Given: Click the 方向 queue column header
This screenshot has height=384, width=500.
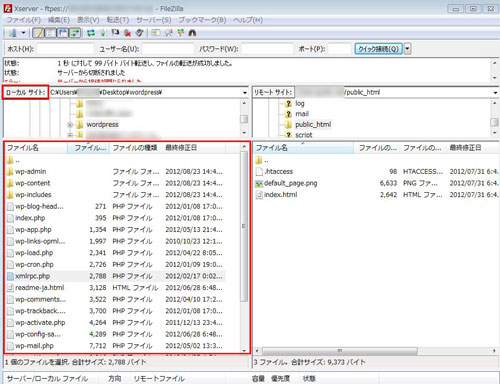Looking at the screenshot, I should (114, 379).
